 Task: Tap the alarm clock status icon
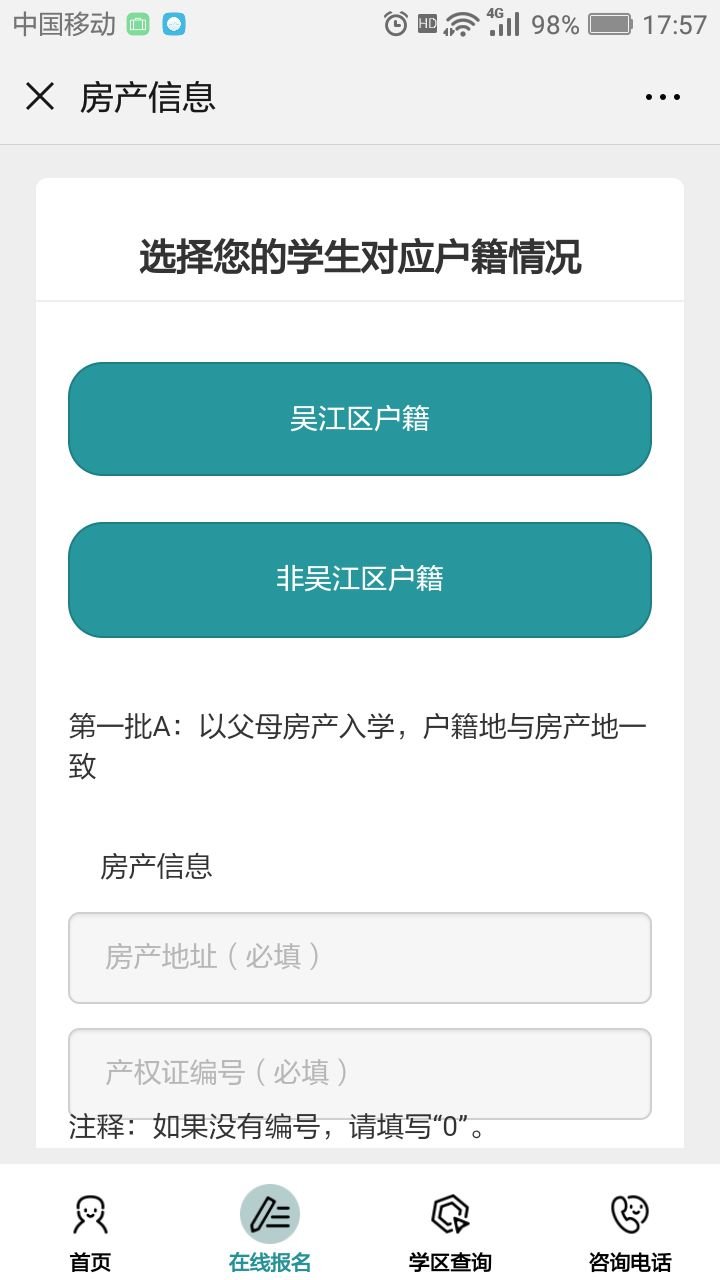click(396, 24)
